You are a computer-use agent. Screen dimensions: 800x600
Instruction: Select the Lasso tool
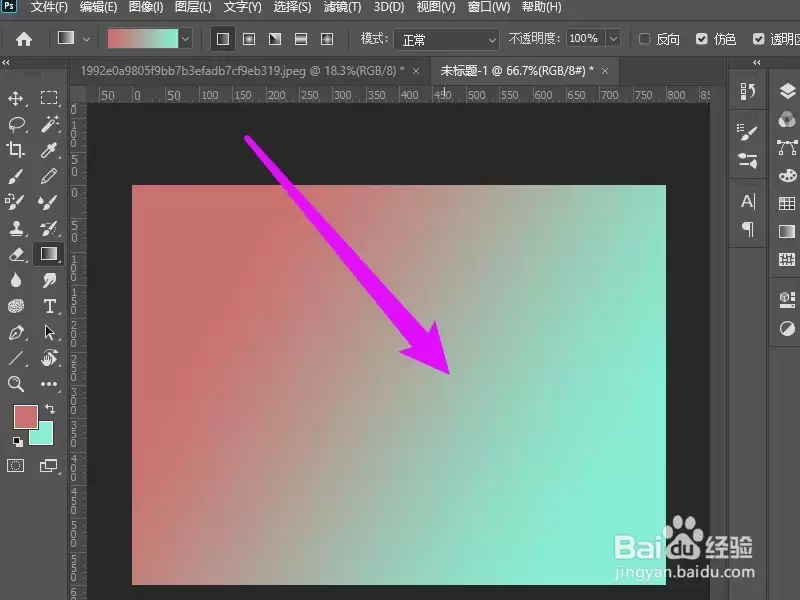click(16, 124)
